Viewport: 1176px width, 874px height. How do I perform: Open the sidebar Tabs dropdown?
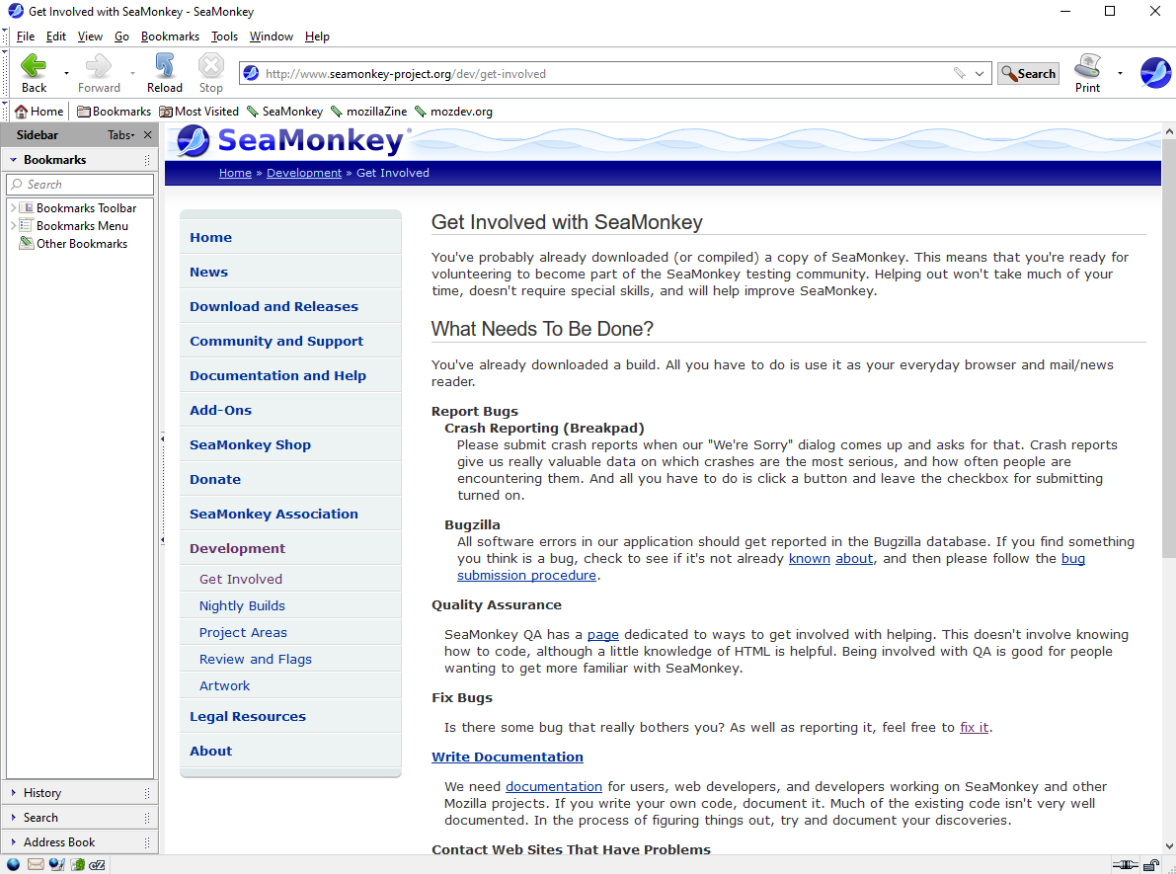tap(121, 135)
